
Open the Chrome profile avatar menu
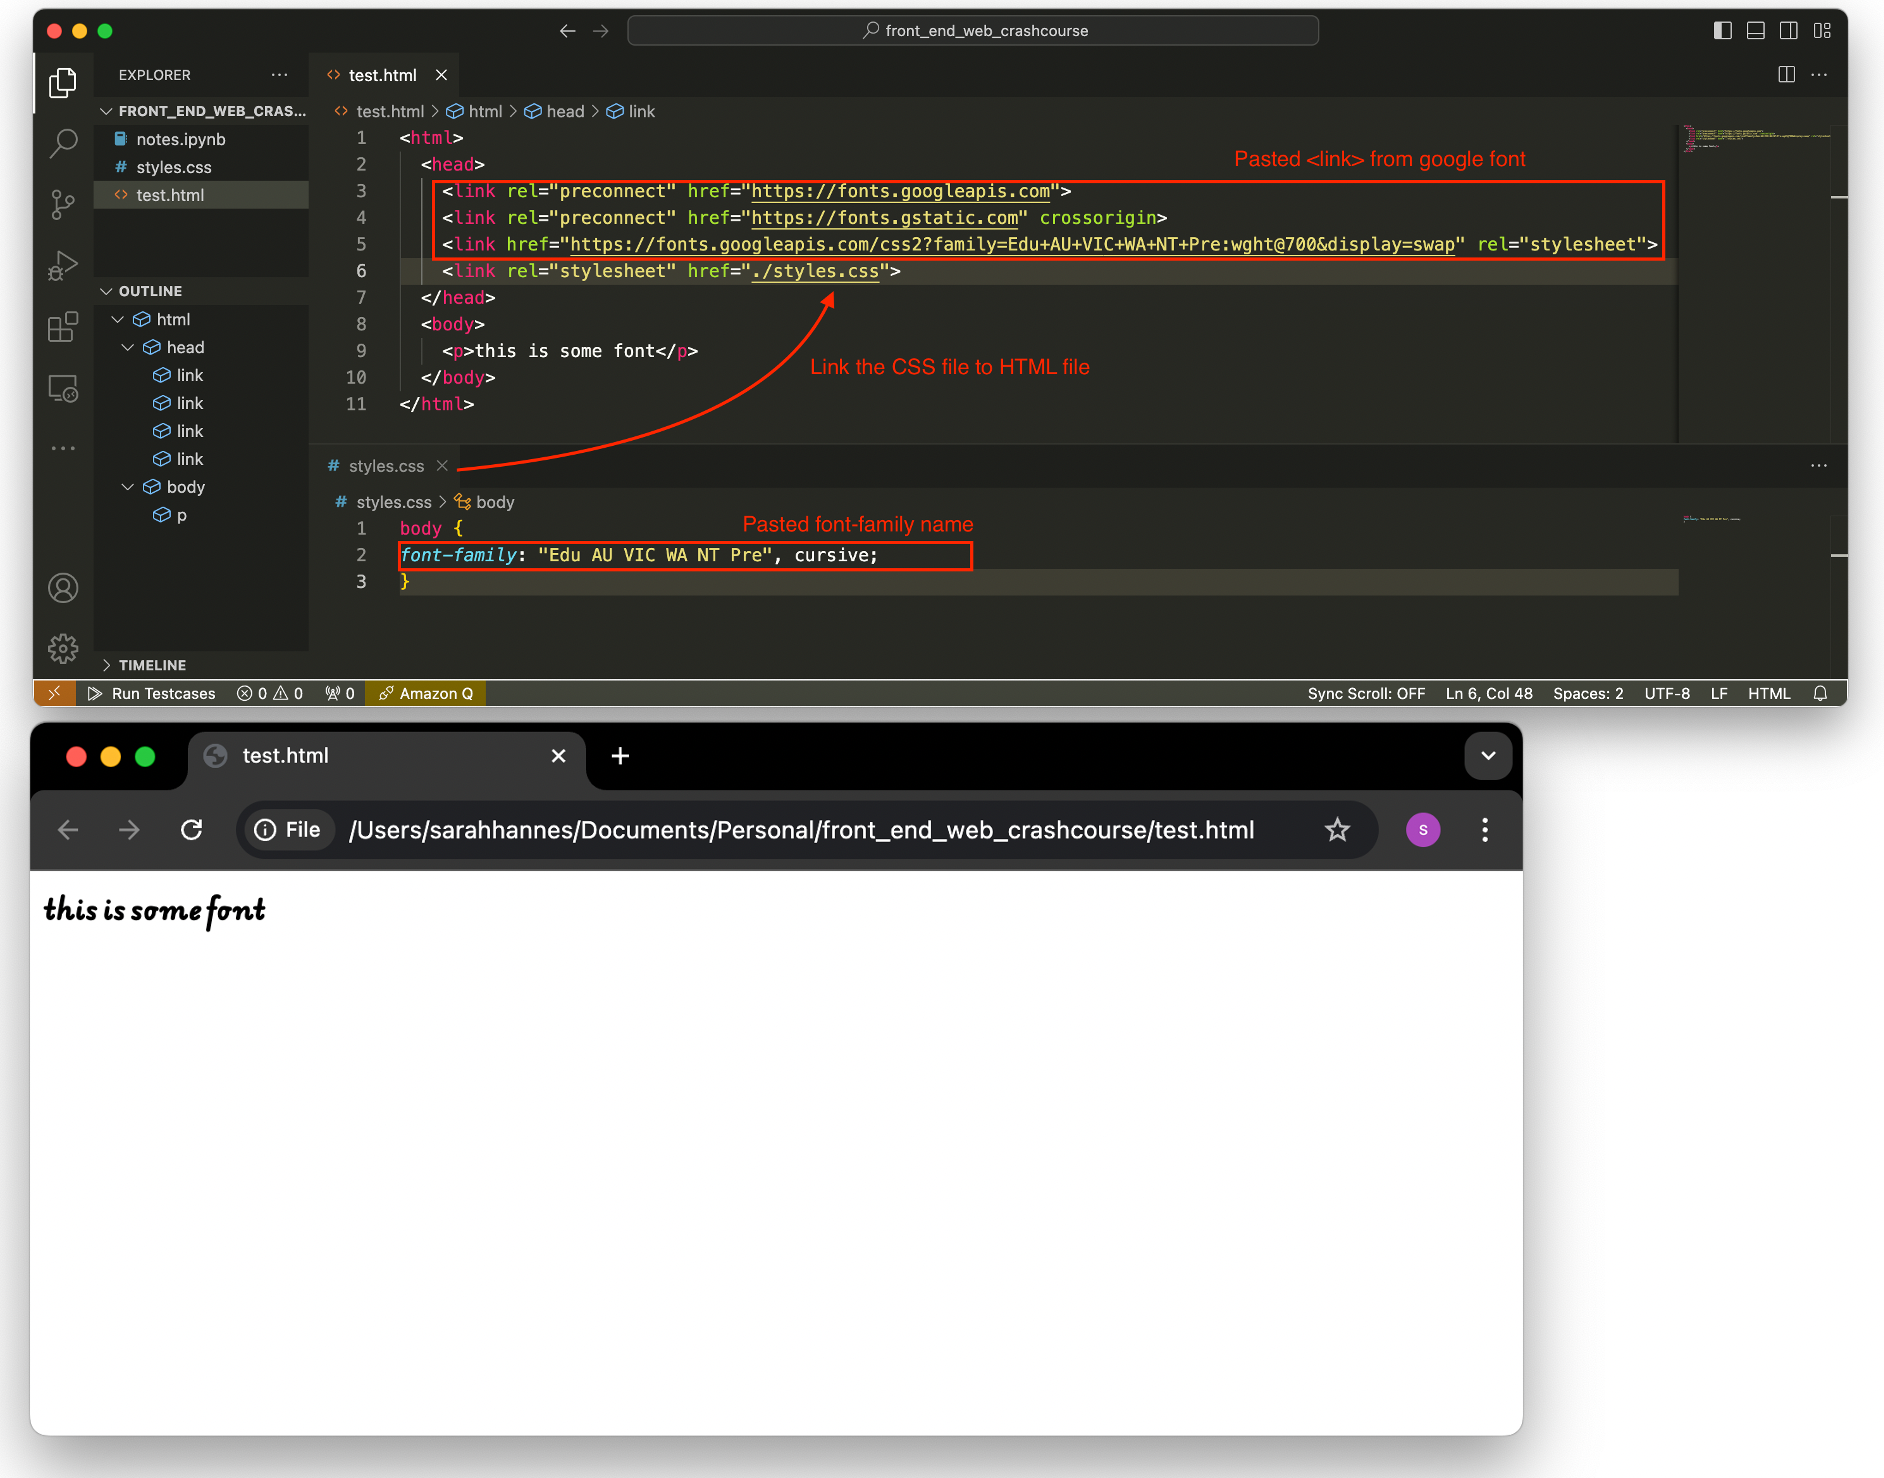tap(1423, 830)
